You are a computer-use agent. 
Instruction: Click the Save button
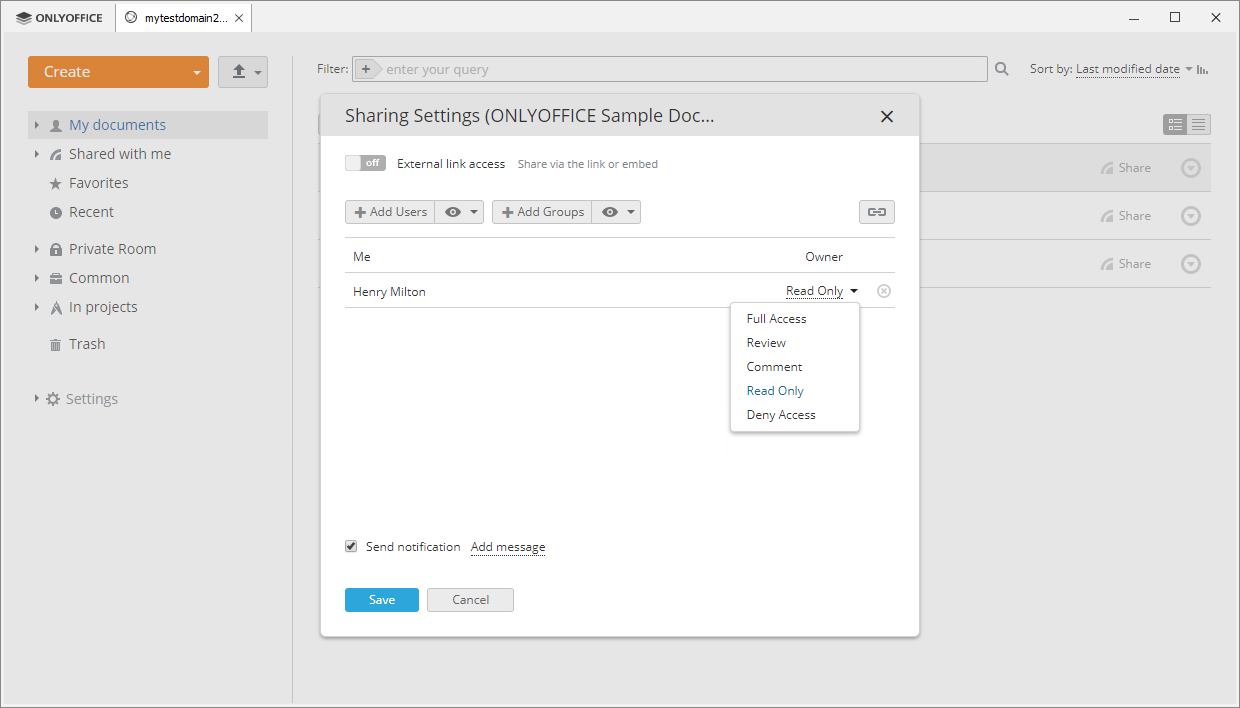pos(382,600)
